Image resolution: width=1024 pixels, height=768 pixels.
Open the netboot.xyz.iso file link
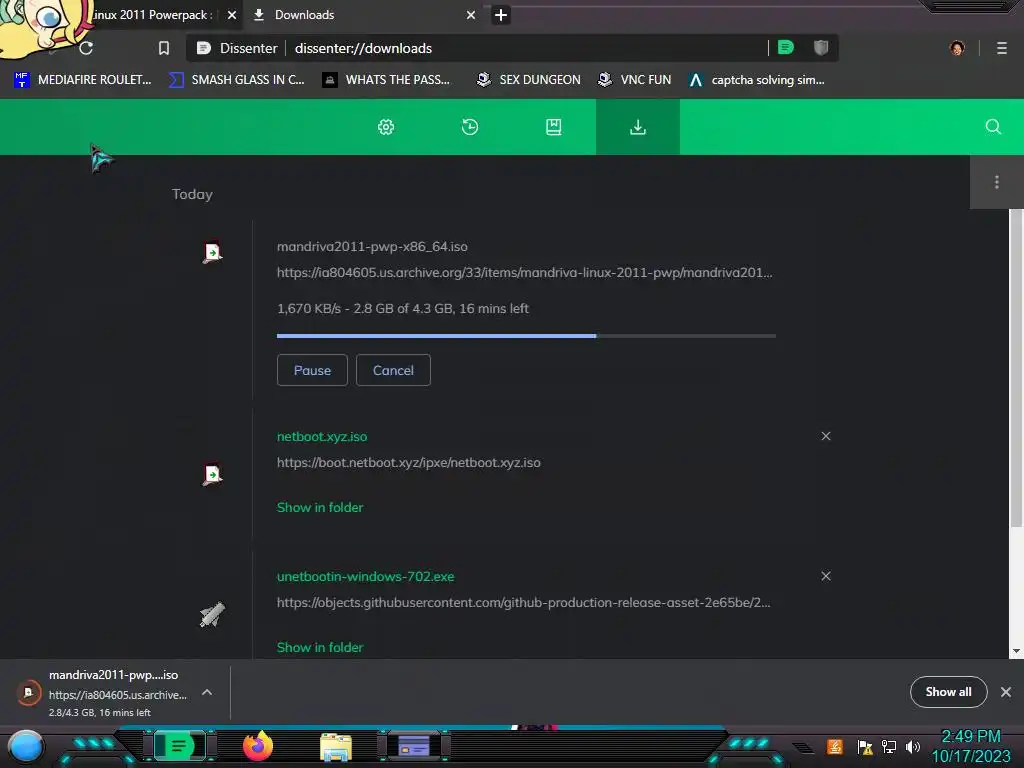tap(322, 436)
